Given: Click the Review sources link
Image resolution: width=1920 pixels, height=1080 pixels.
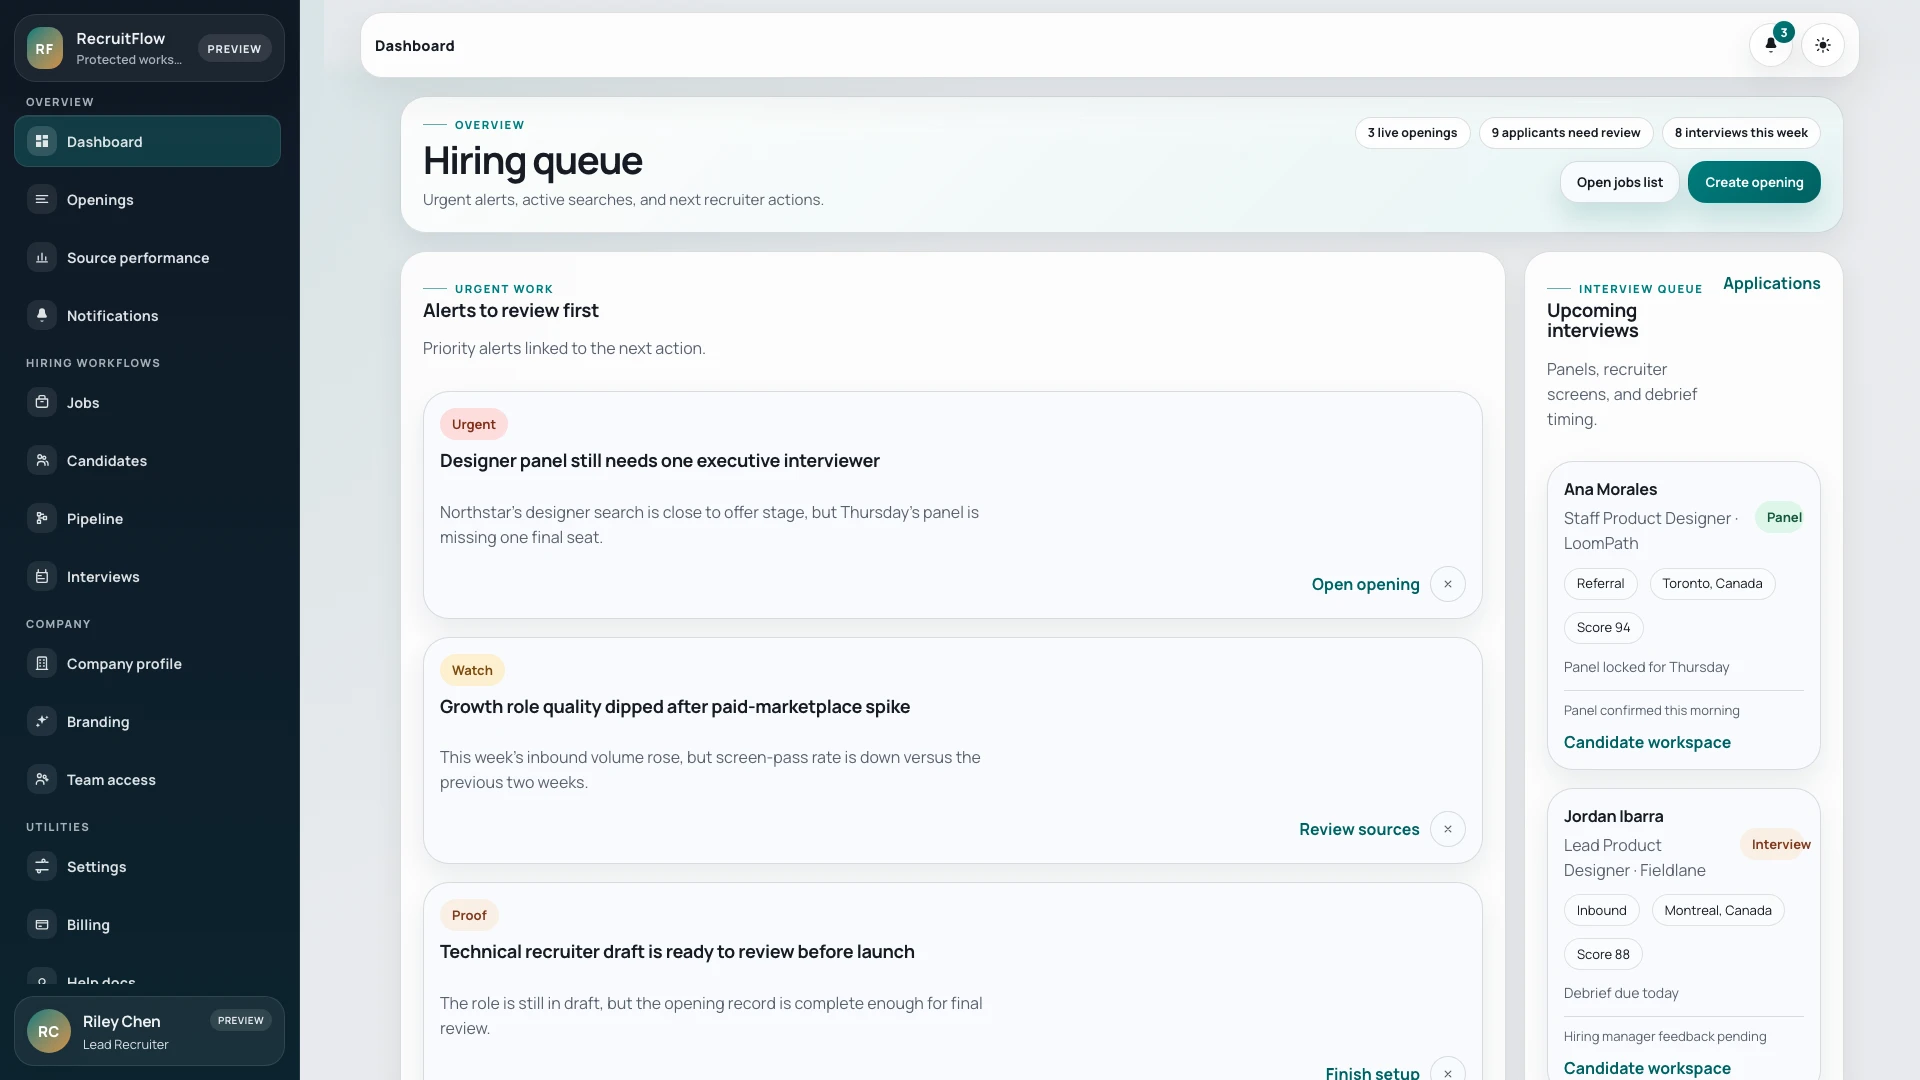Looking at the screenshot, I should [1359, 829].
